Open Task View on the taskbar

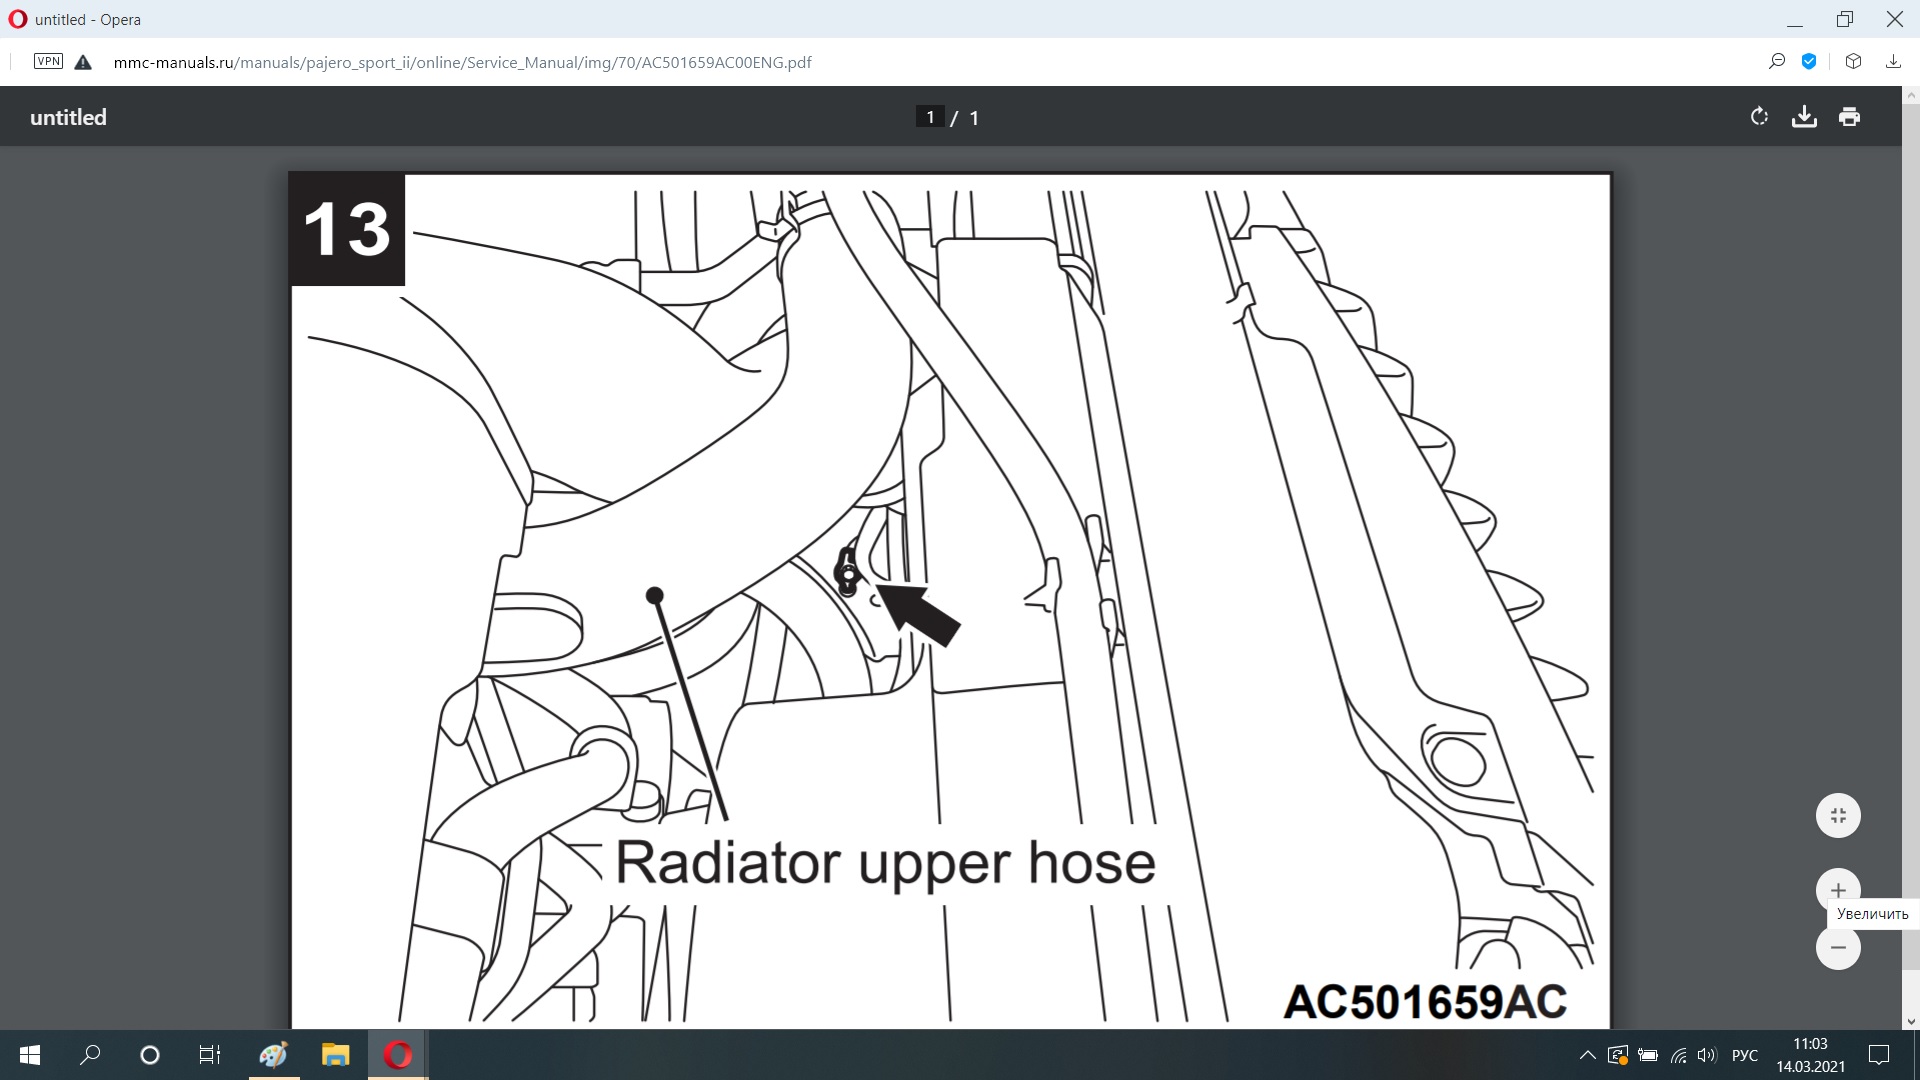(210, 1055)
